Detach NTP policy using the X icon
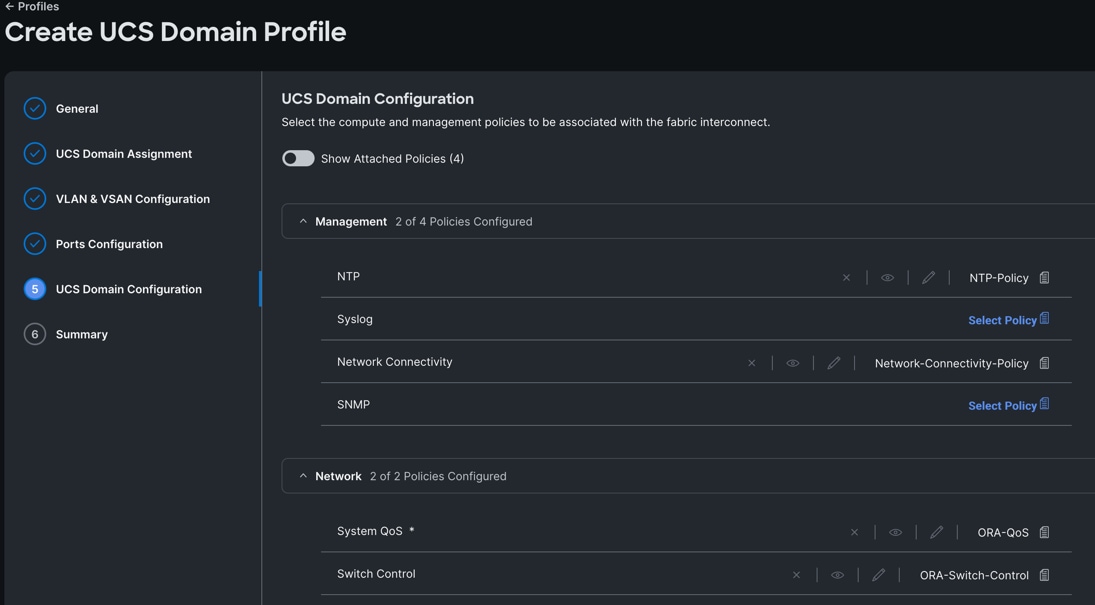The height and width of the screenshot is (605, 1095). tap(846, 278)
